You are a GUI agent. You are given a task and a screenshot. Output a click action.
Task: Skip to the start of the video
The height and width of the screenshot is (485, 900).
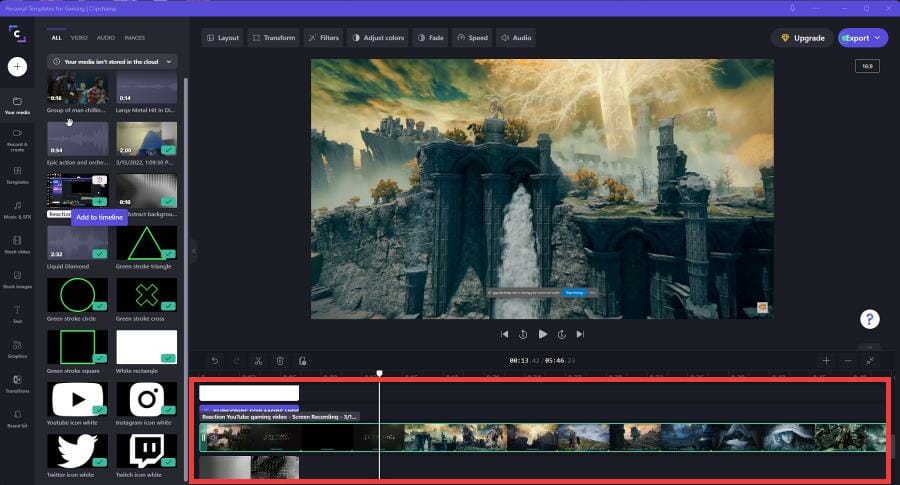pos(504,334)
